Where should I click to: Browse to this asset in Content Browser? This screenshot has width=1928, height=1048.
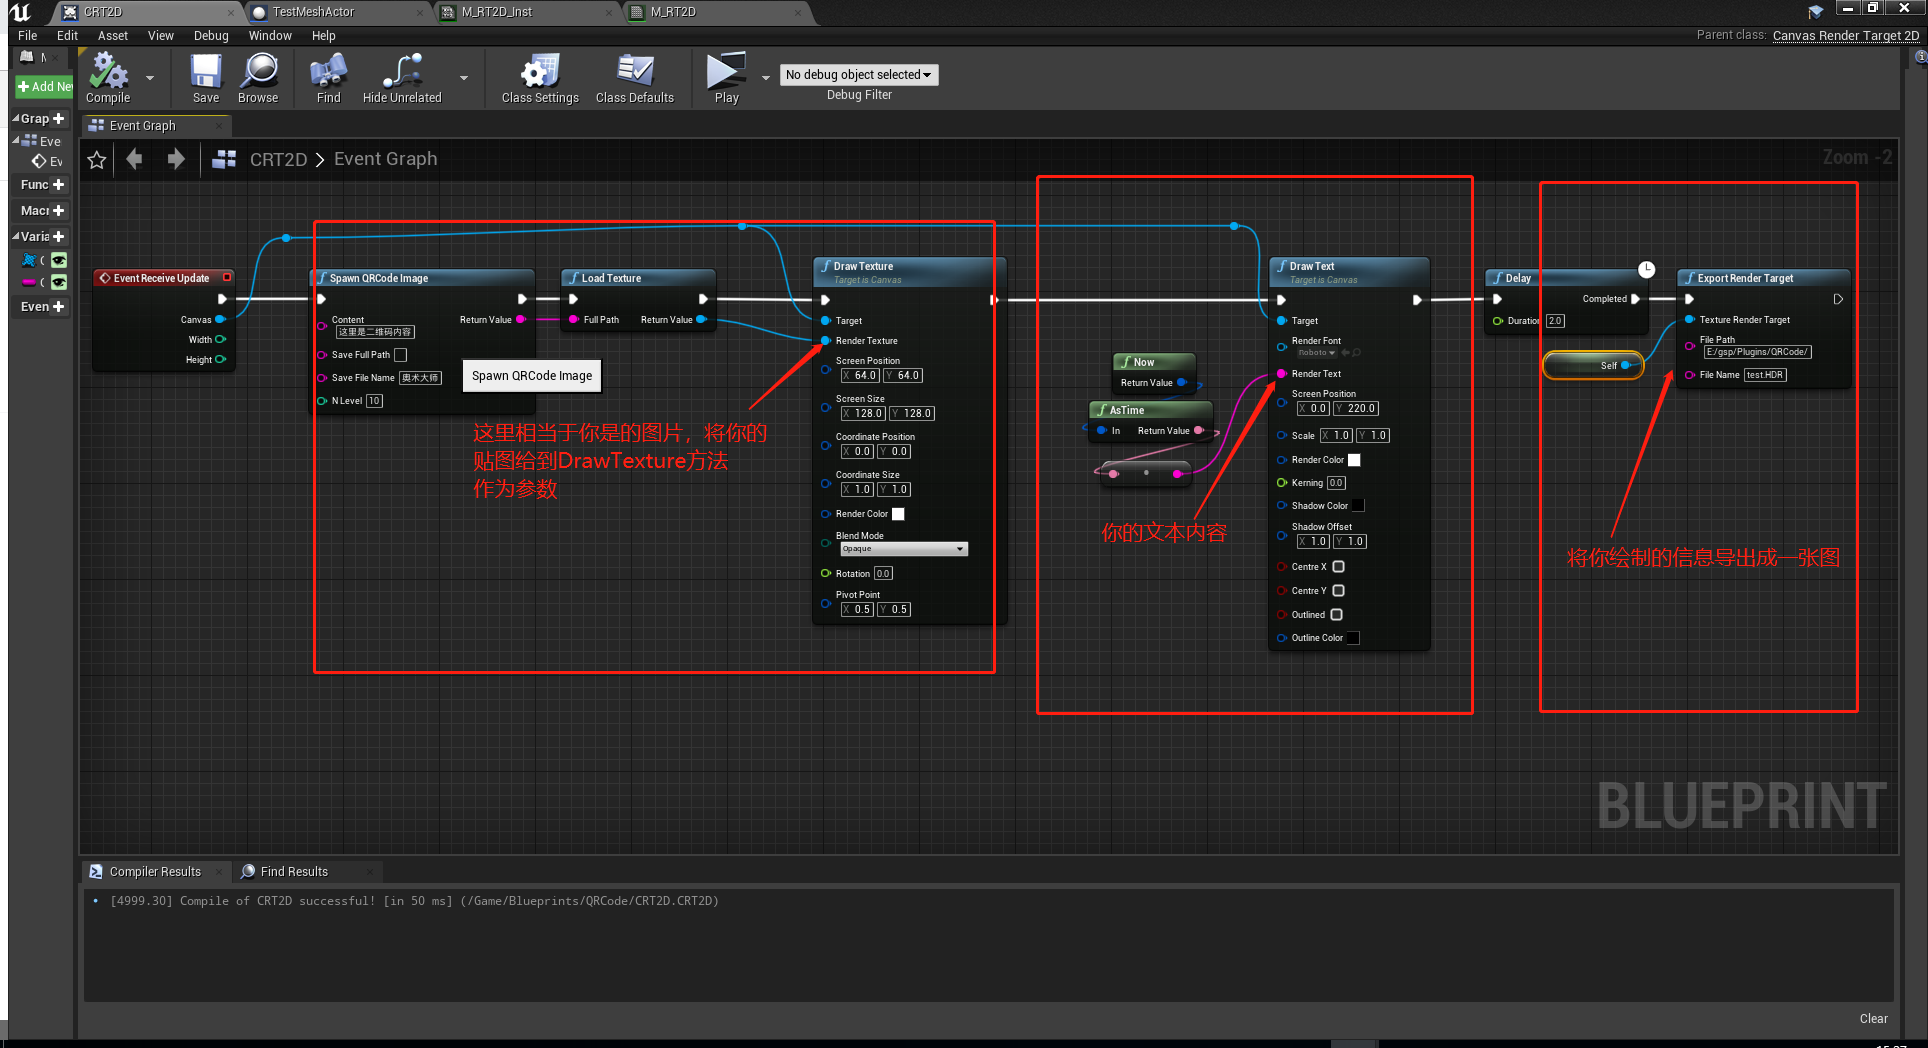(x=259, y=76)
